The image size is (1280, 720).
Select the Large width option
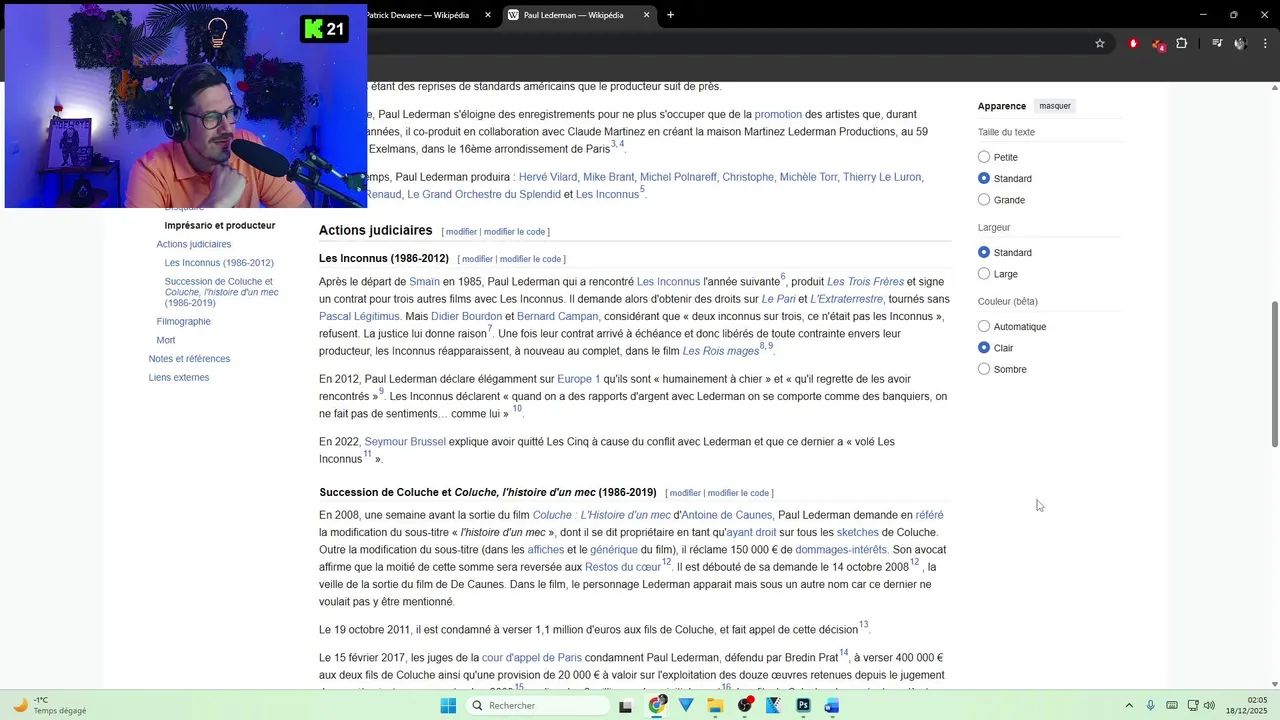984,274
